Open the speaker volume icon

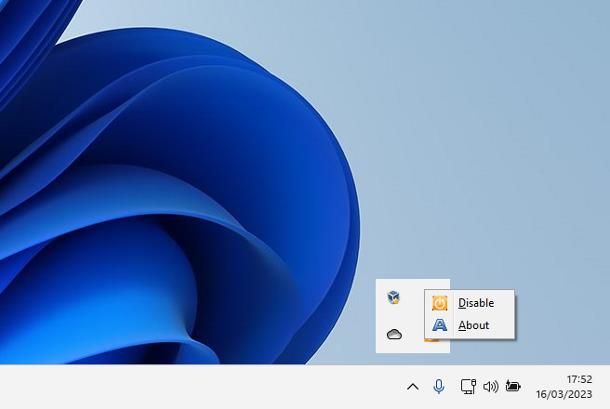tap(491, 386)
